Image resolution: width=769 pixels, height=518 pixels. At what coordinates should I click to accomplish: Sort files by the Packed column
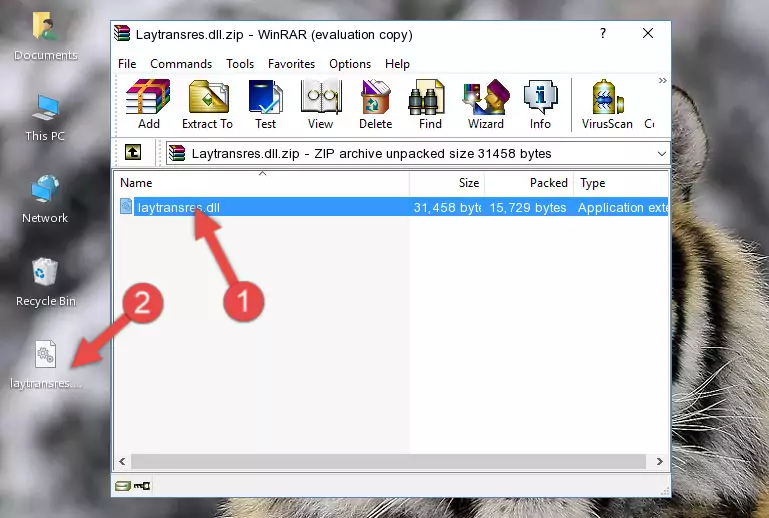tap(529, 182)
